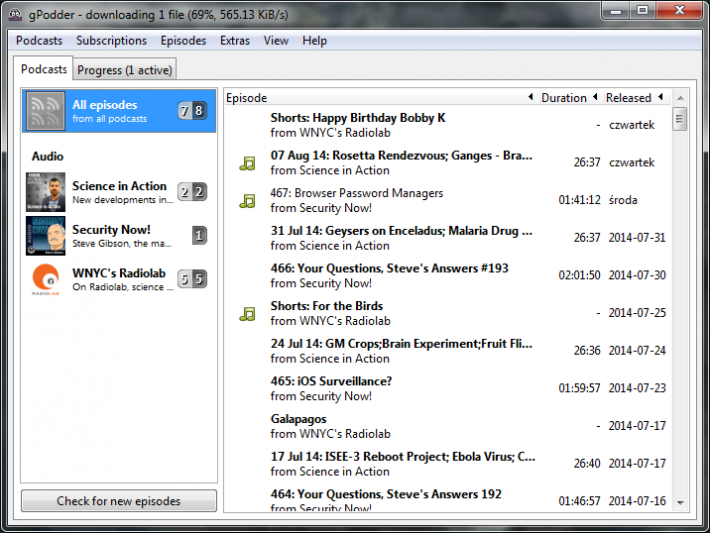Open the Extras menu
This screenshot has width=710, height=533.
point(235,41)
